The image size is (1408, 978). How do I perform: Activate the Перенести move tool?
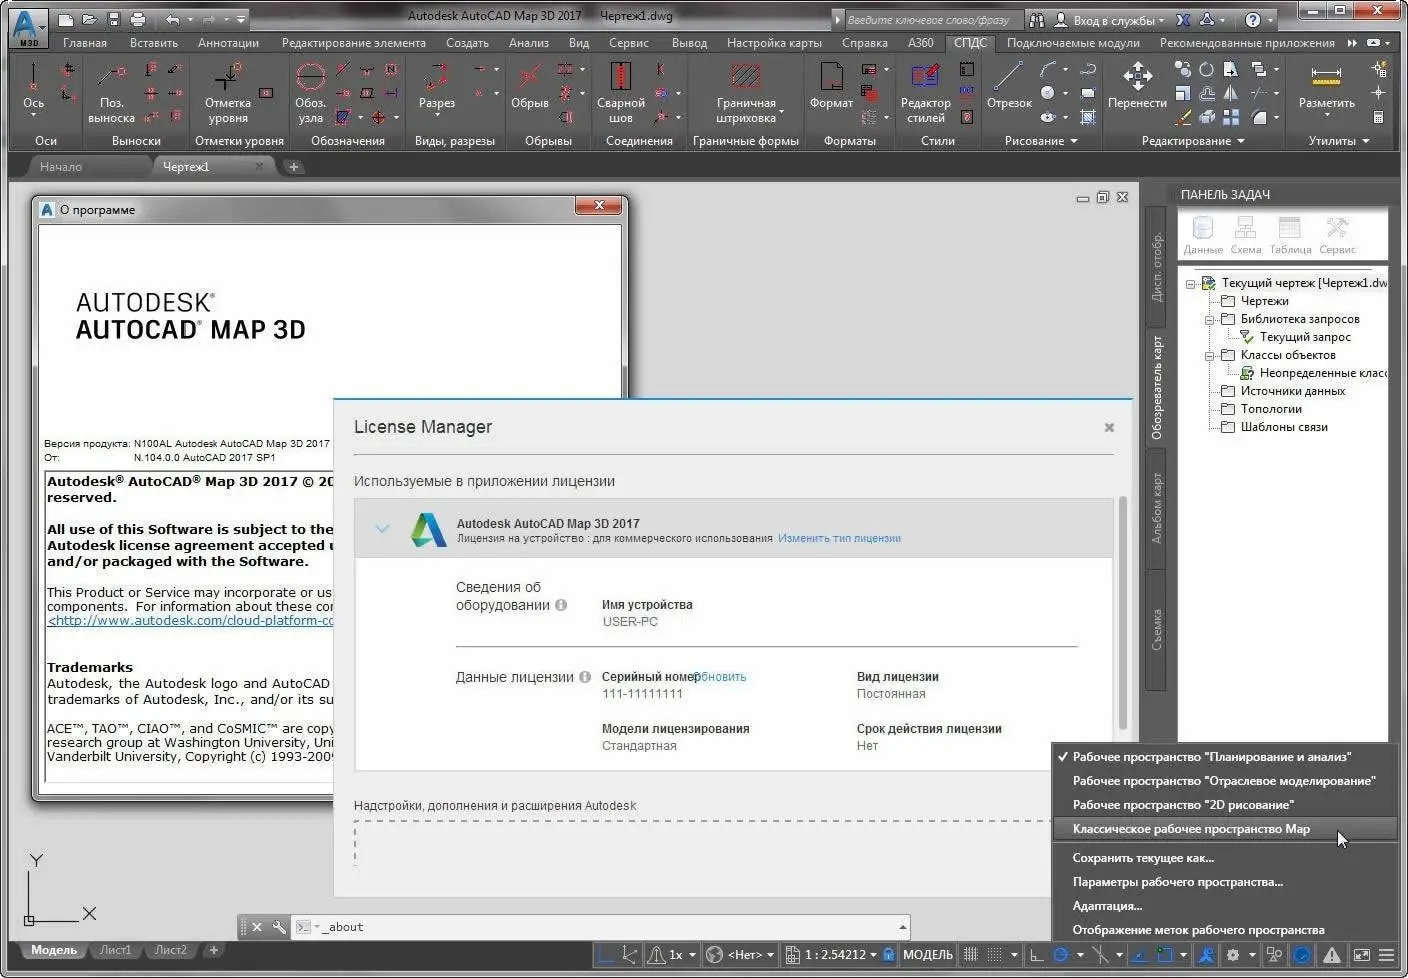pyautogui.click(x=1137, y=87)
